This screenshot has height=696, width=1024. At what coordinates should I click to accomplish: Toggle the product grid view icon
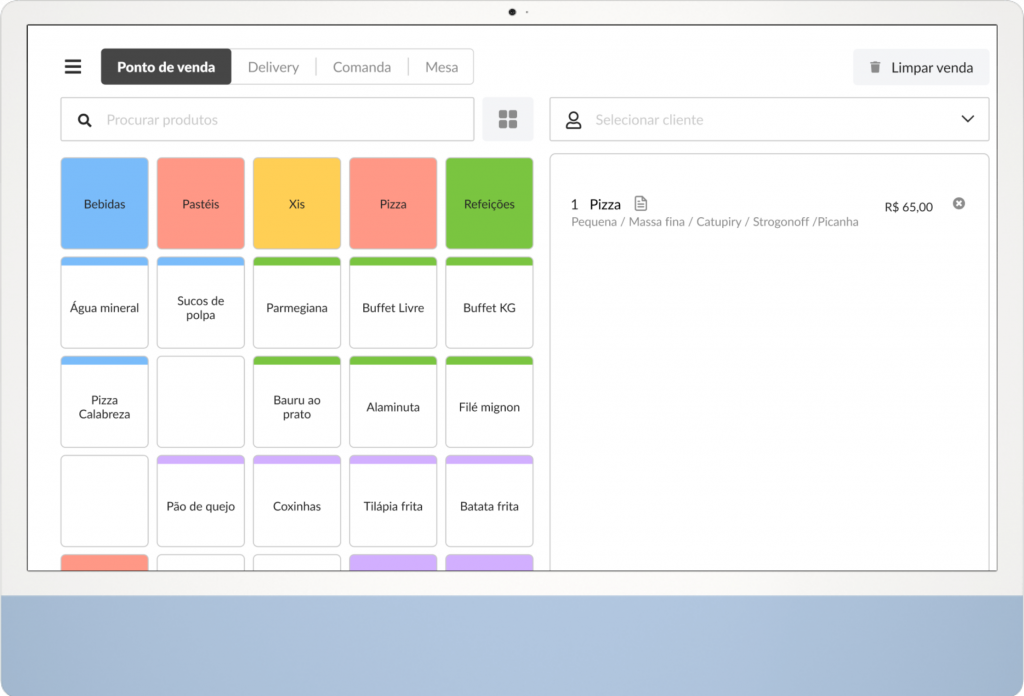click(x=508, y=120)
